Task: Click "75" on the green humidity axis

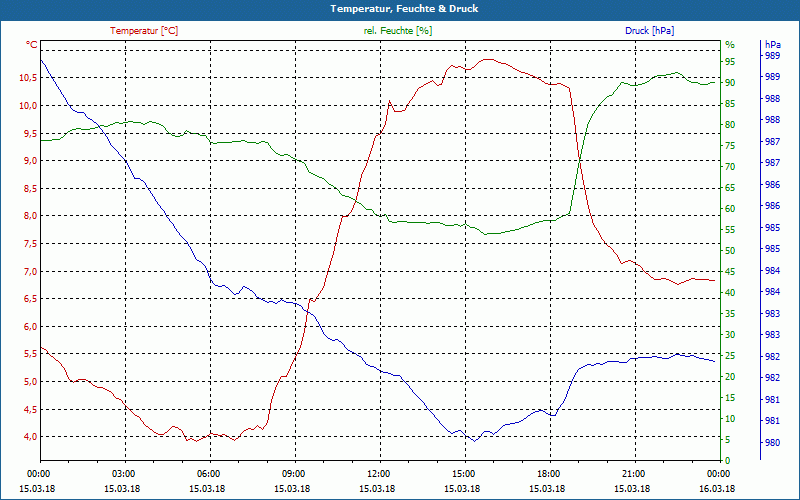Action: coord(730,145)
